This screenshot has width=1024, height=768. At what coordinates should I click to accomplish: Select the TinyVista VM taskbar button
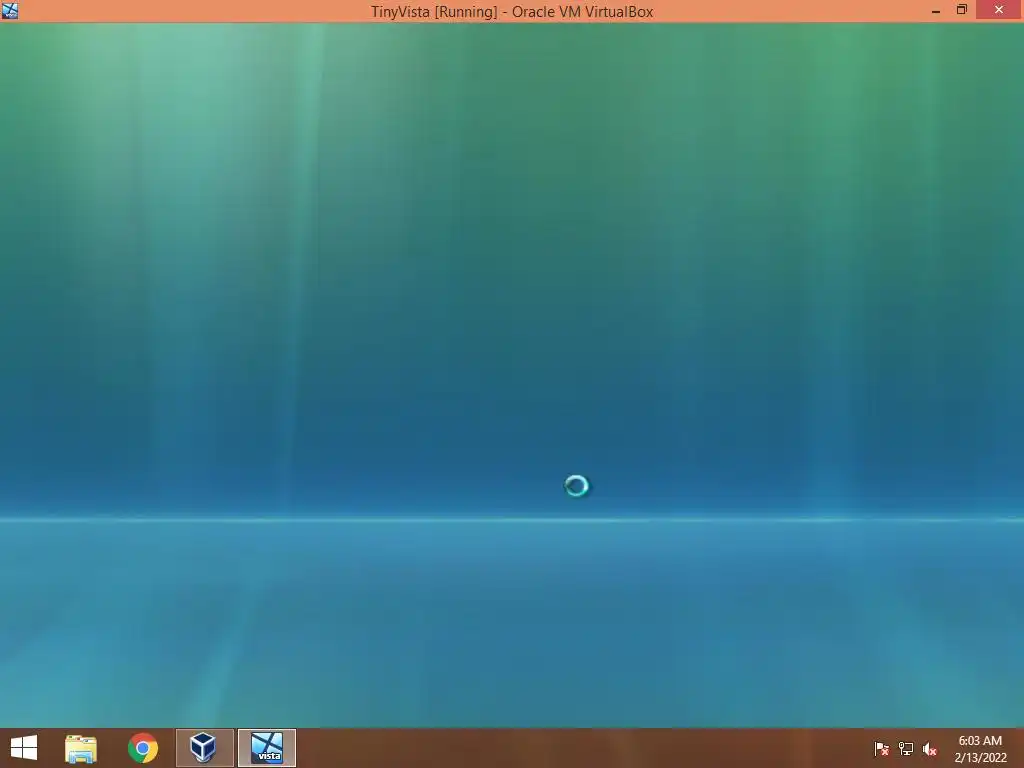tap(266, 748)
